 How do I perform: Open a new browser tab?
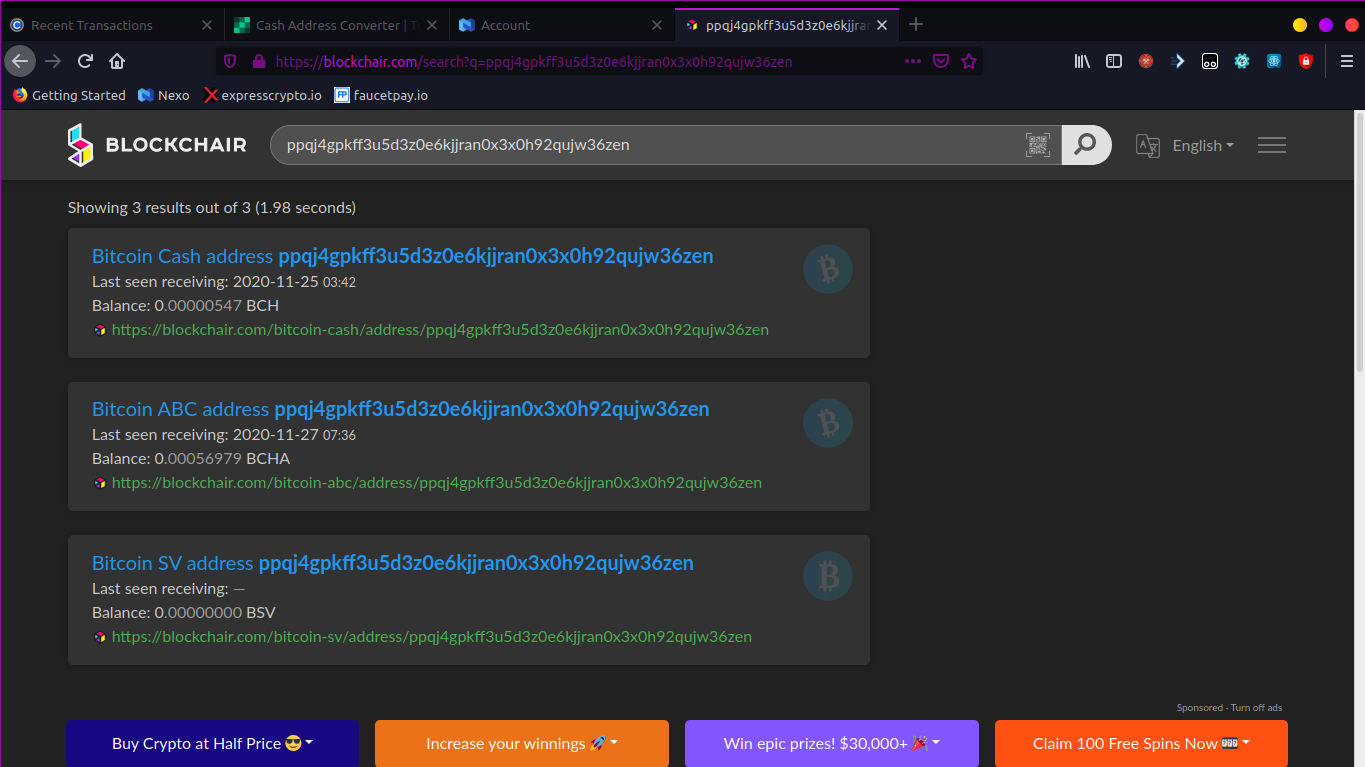[x=916, y=25]
